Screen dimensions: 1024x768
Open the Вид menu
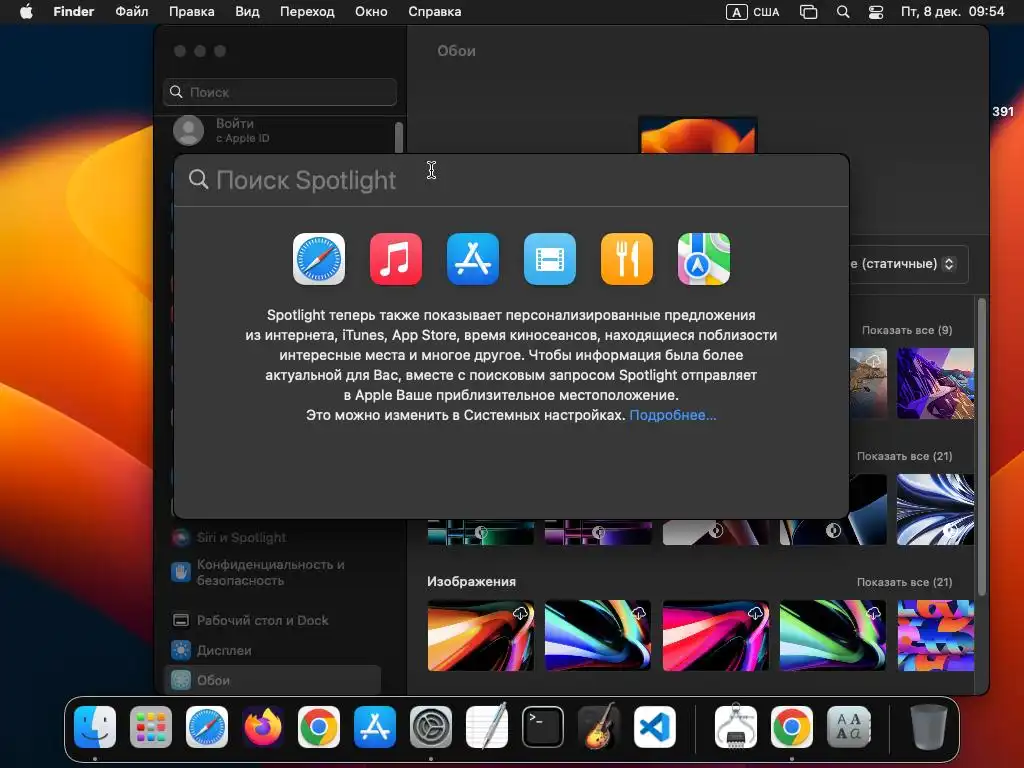click(247, 12)
